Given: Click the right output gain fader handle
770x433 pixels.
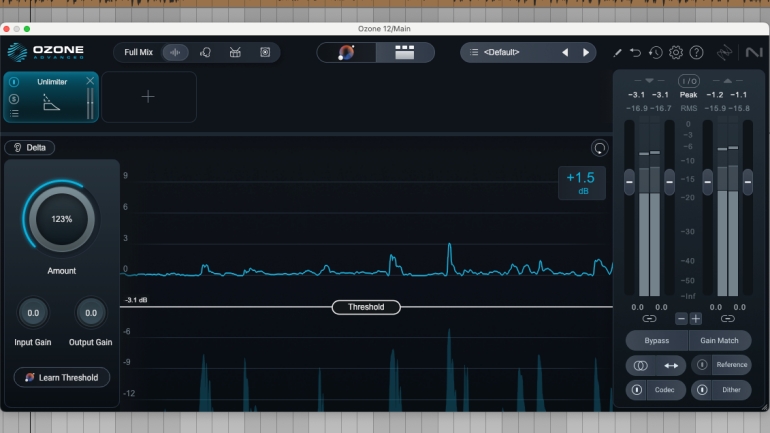Looking at the screenshot, I should (747, 182).
